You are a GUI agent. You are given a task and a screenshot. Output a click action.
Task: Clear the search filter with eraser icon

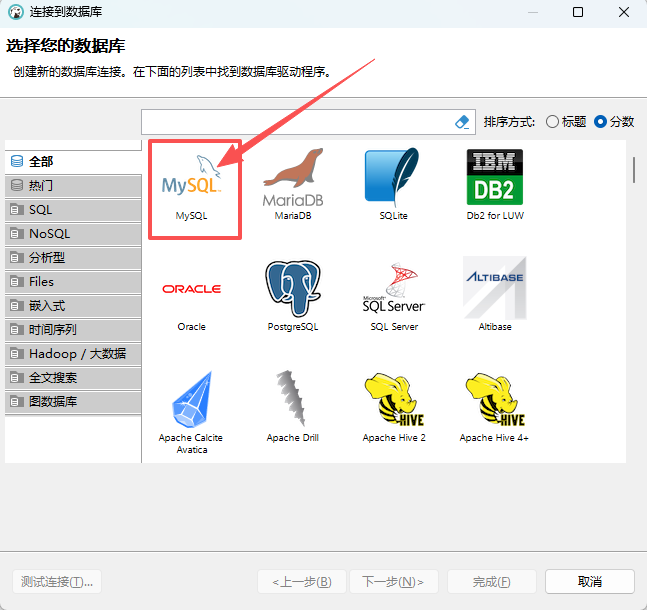pyautogui.click(x=462, y=122)
